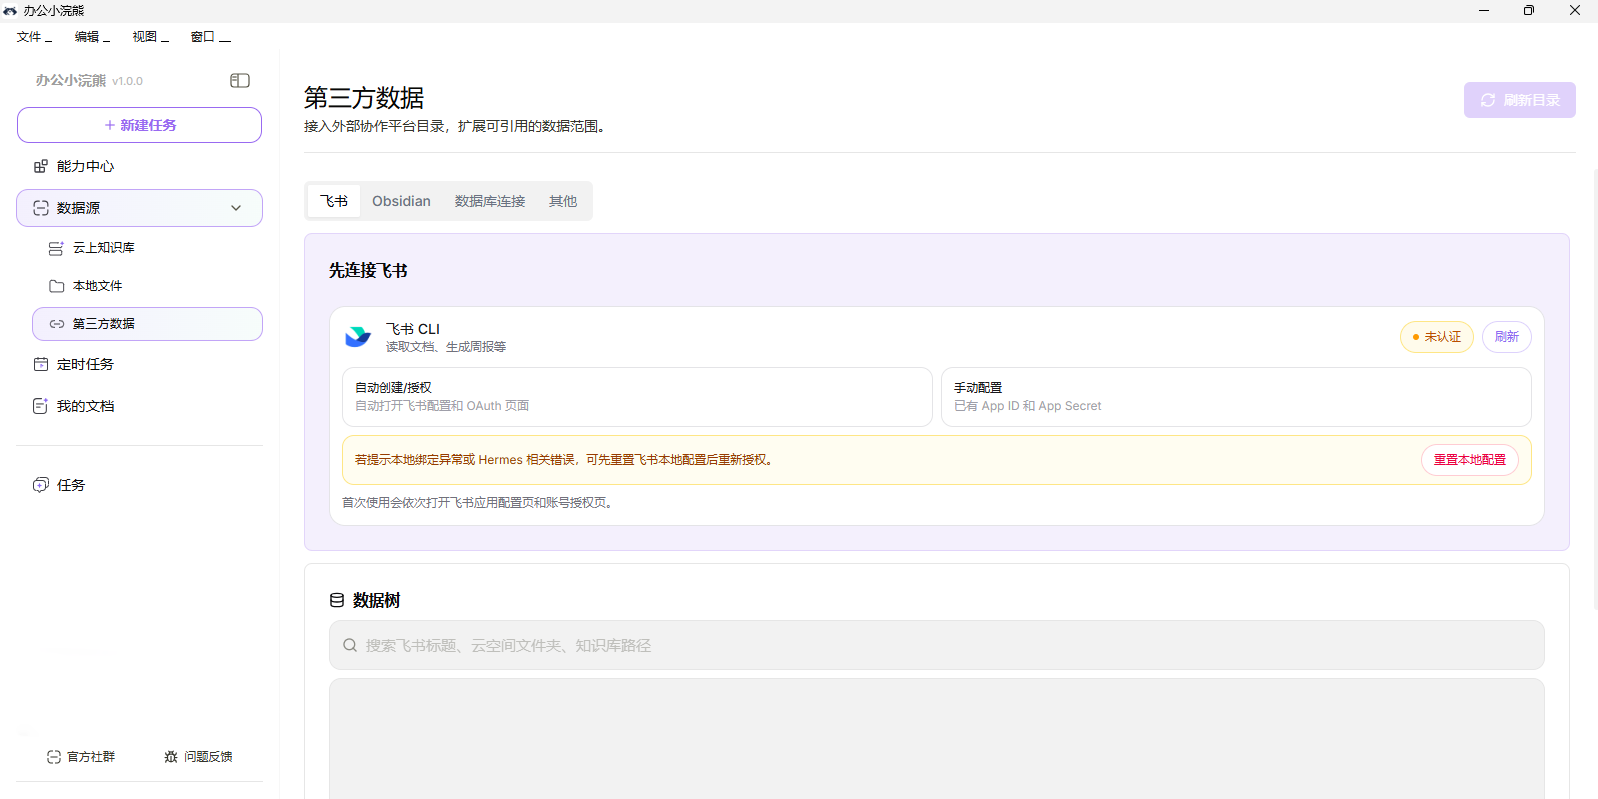Click the 我的文档 document icon
The width and height of the screenshot is (1598, 799).
pyautogui.click(x=41, y=406)
